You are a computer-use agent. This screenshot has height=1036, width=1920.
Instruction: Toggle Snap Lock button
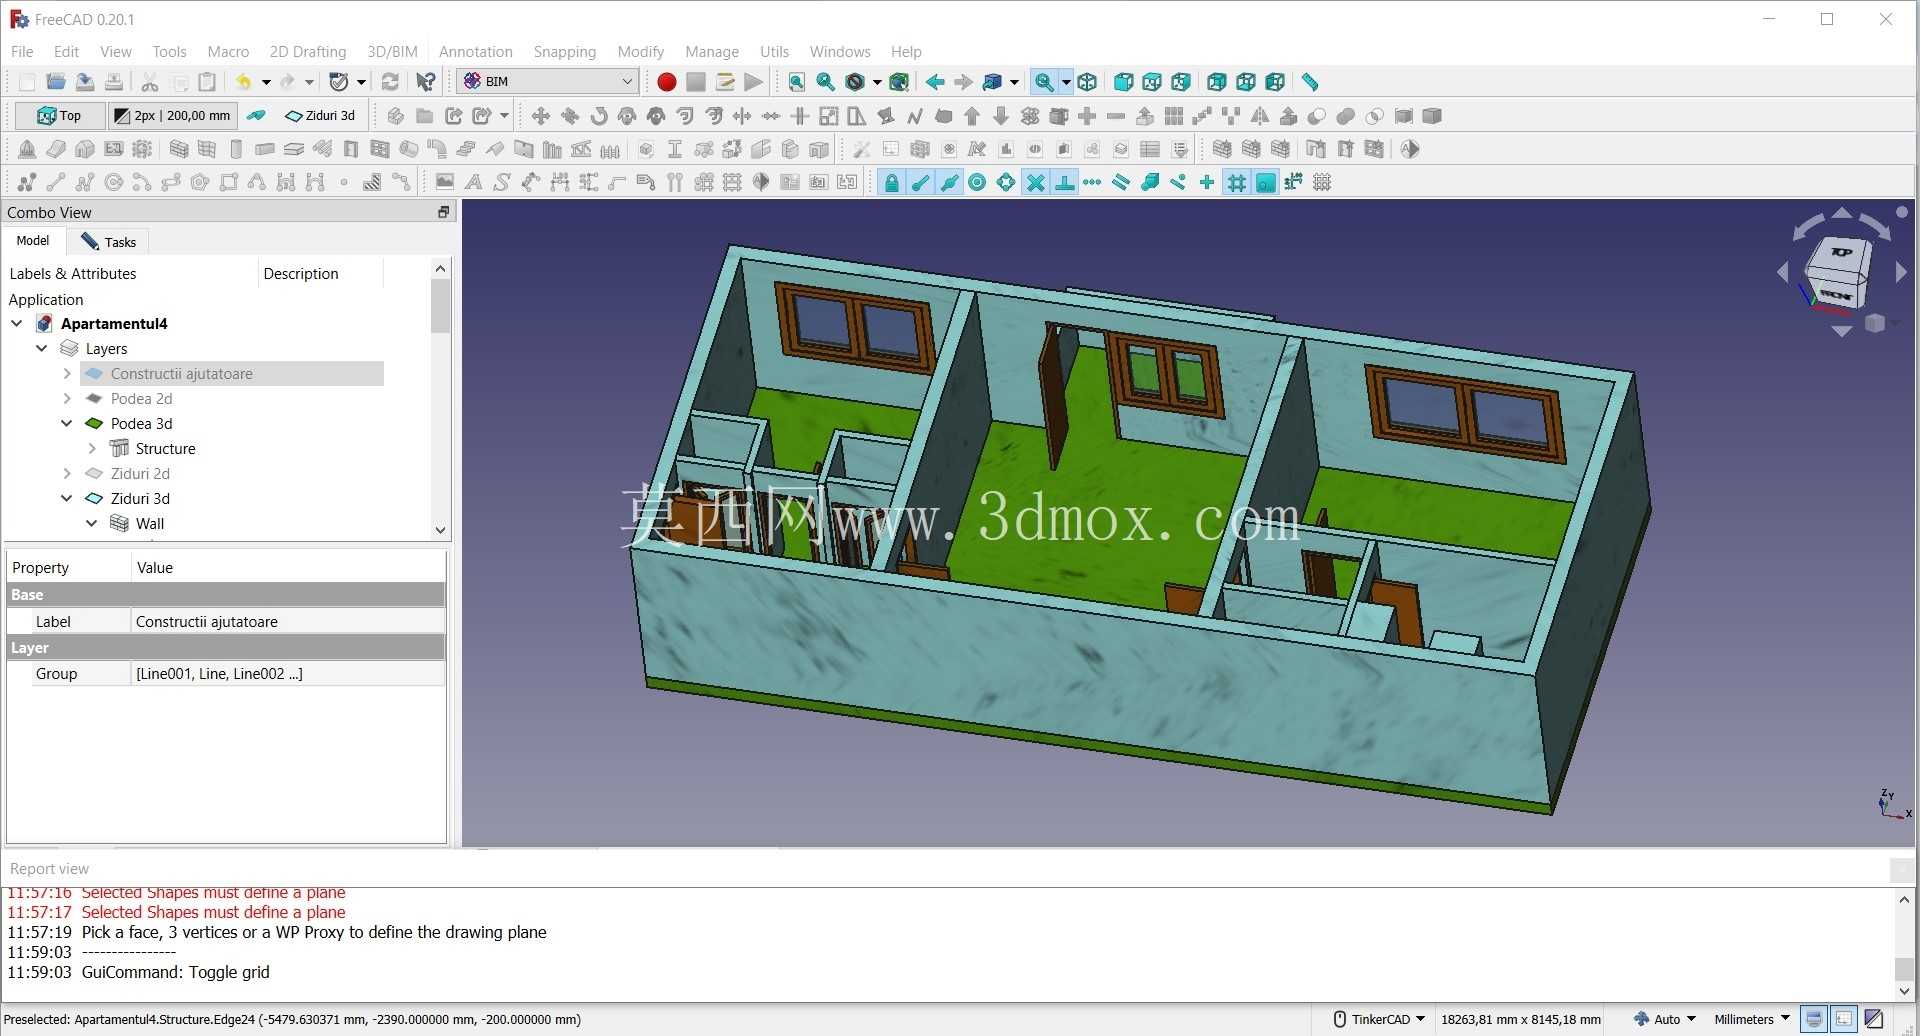pos(892,182)
